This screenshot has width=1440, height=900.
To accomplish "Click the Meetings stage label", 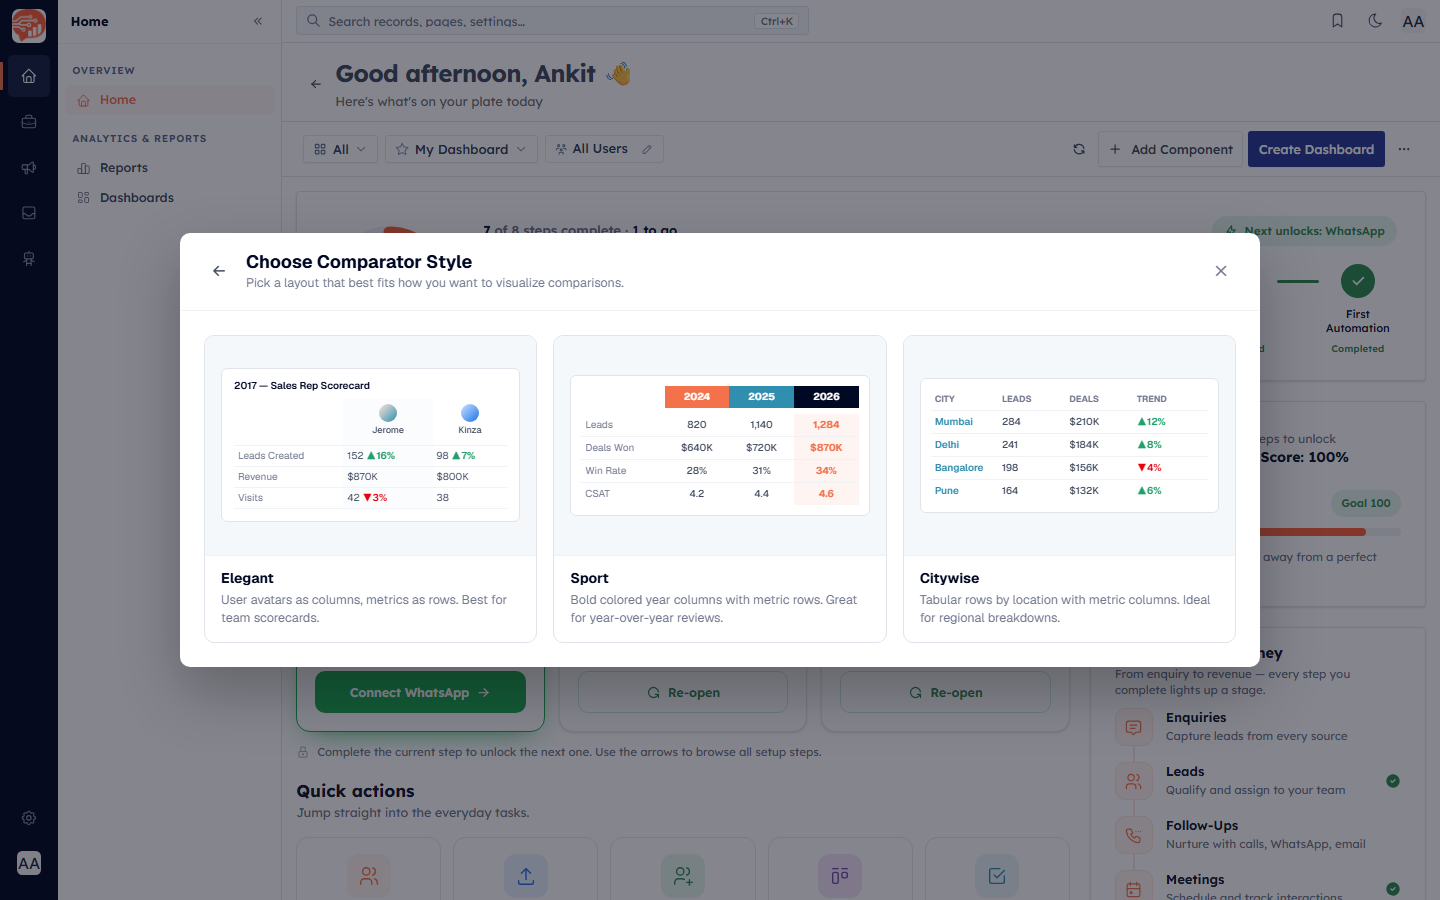I will click(1195, 880).
